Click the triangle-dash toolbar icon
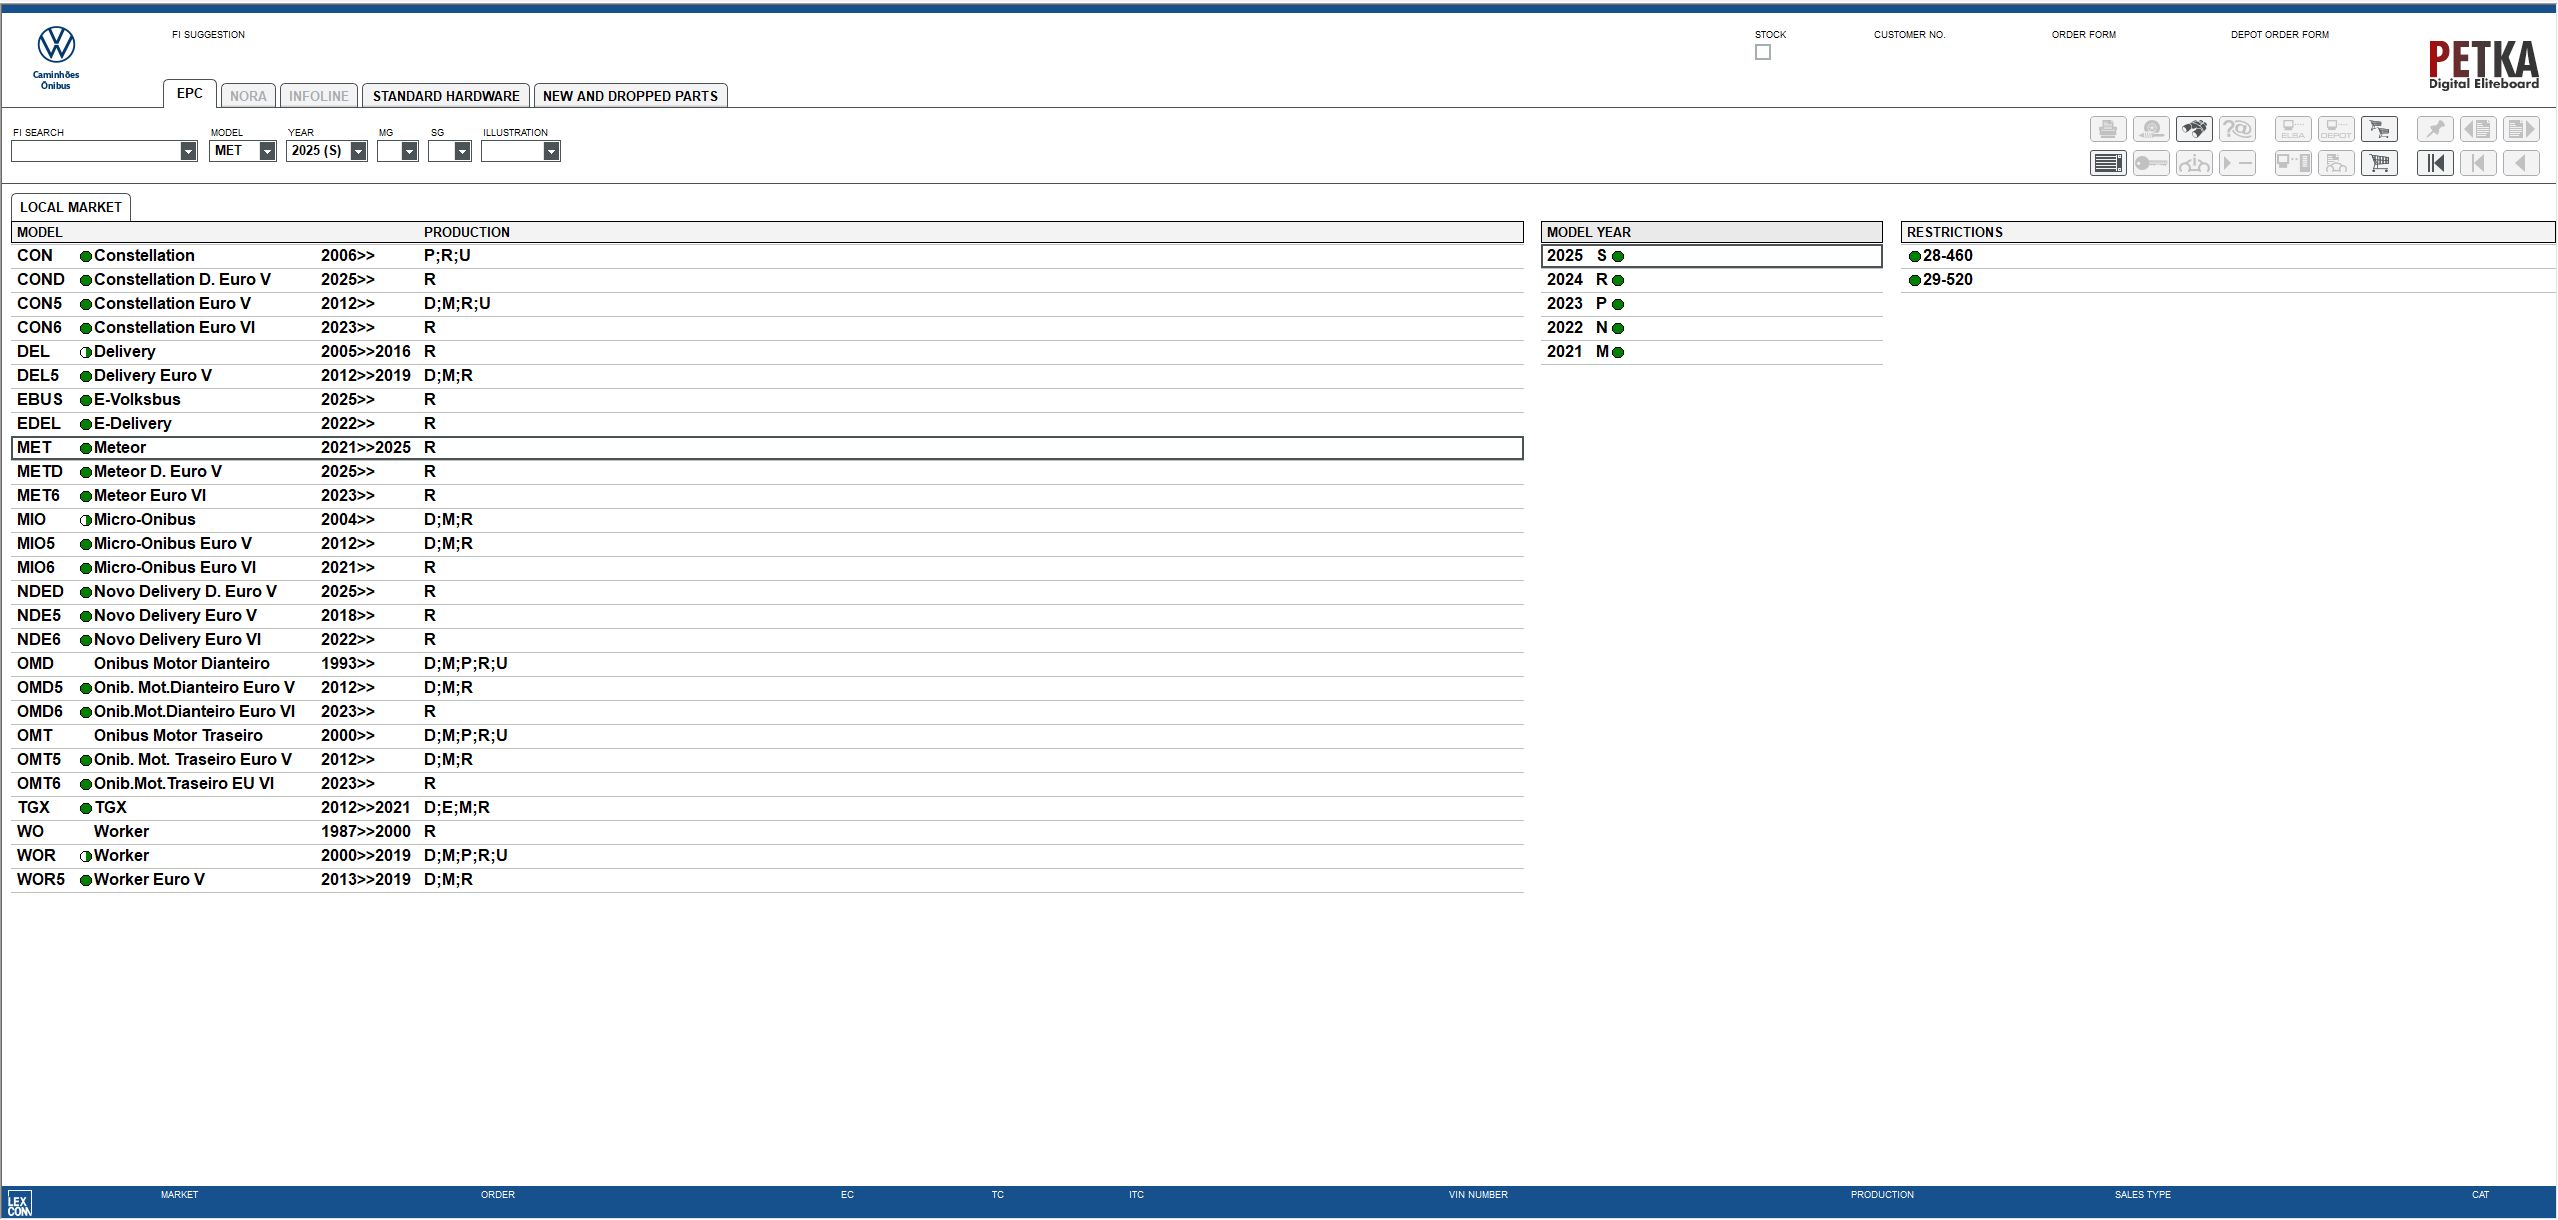The width and height of the screenshot is (2558, 1220). point(2237,163)
